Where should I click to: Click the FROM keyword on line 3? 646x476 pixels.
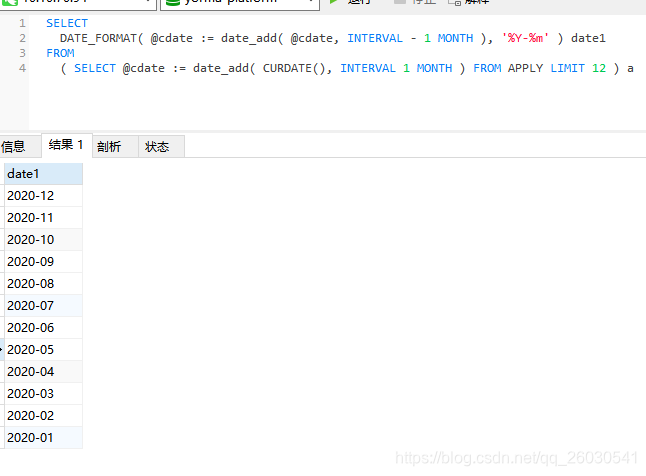click(x=60, y=53)
